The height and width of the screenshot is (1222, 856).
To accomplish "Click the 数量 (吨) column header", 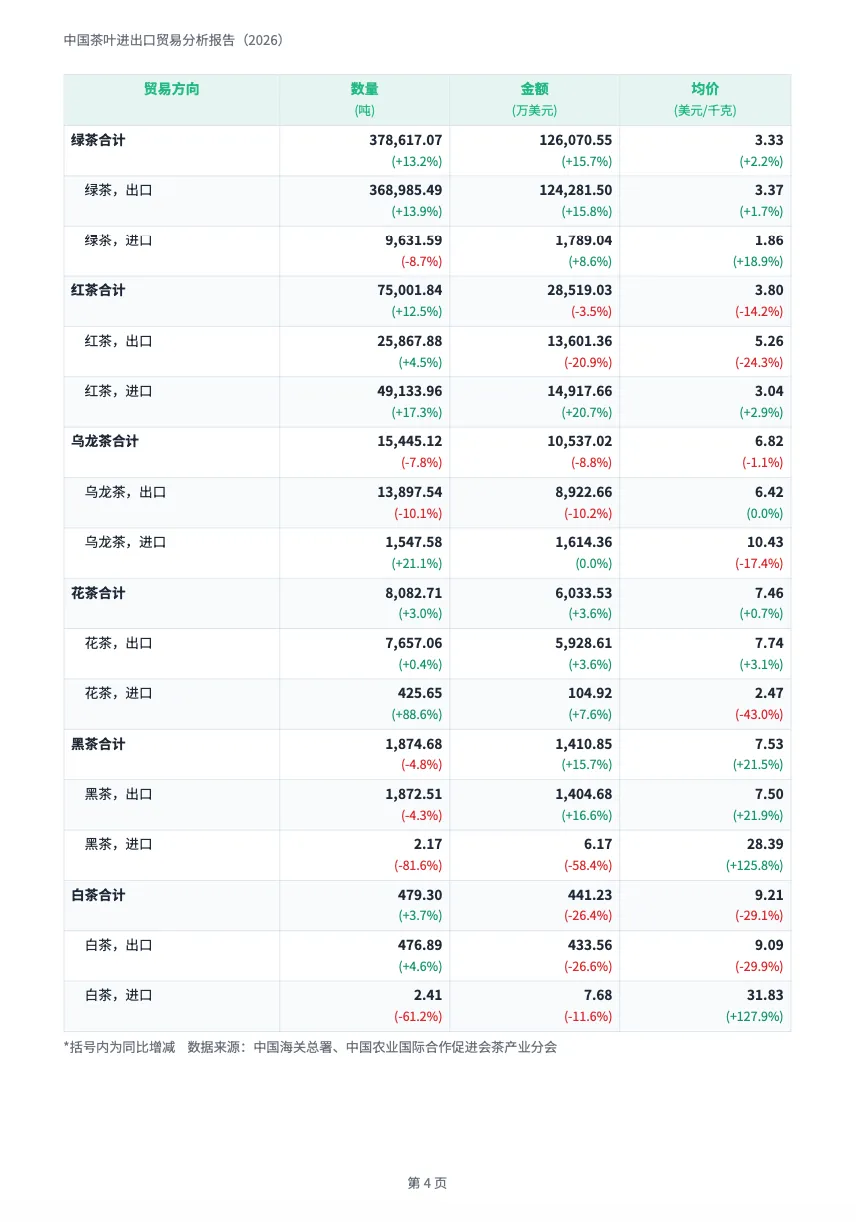I will [x=364, y=100].
